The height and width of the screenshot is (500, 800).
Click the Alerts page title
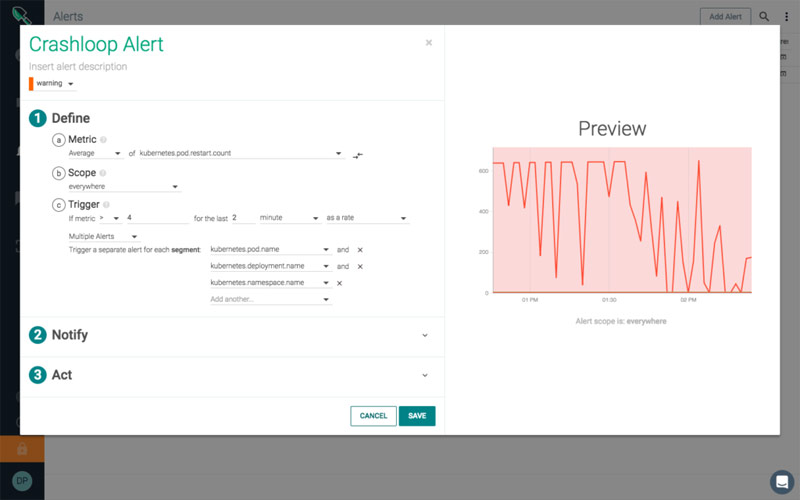click(x=68, y=16)
